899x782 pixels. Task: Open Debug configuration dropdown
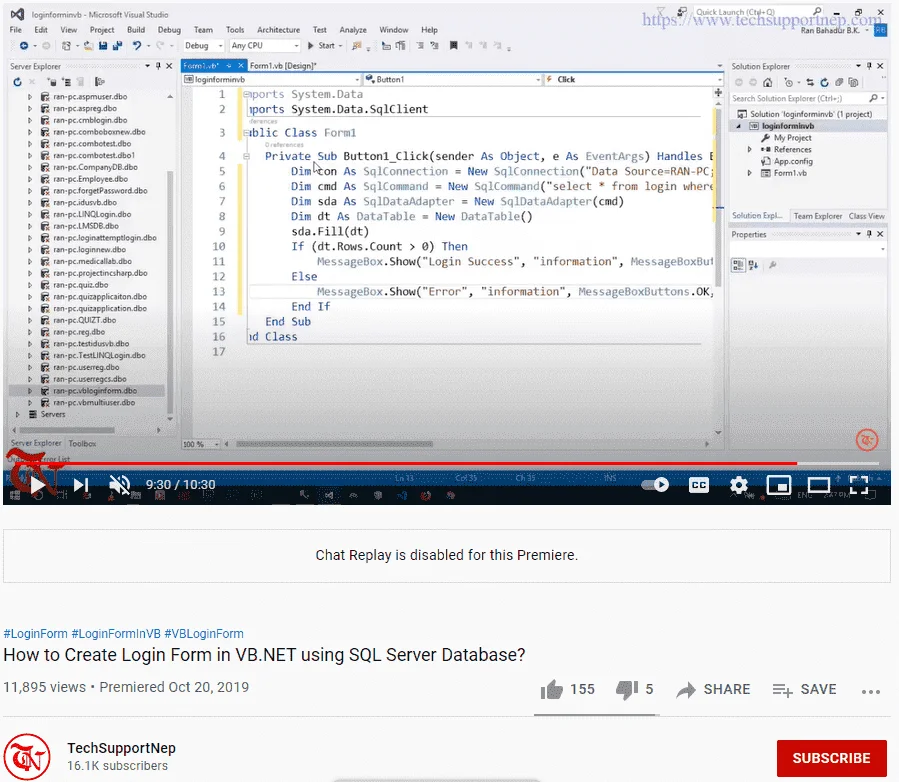(x=203, y=45)
